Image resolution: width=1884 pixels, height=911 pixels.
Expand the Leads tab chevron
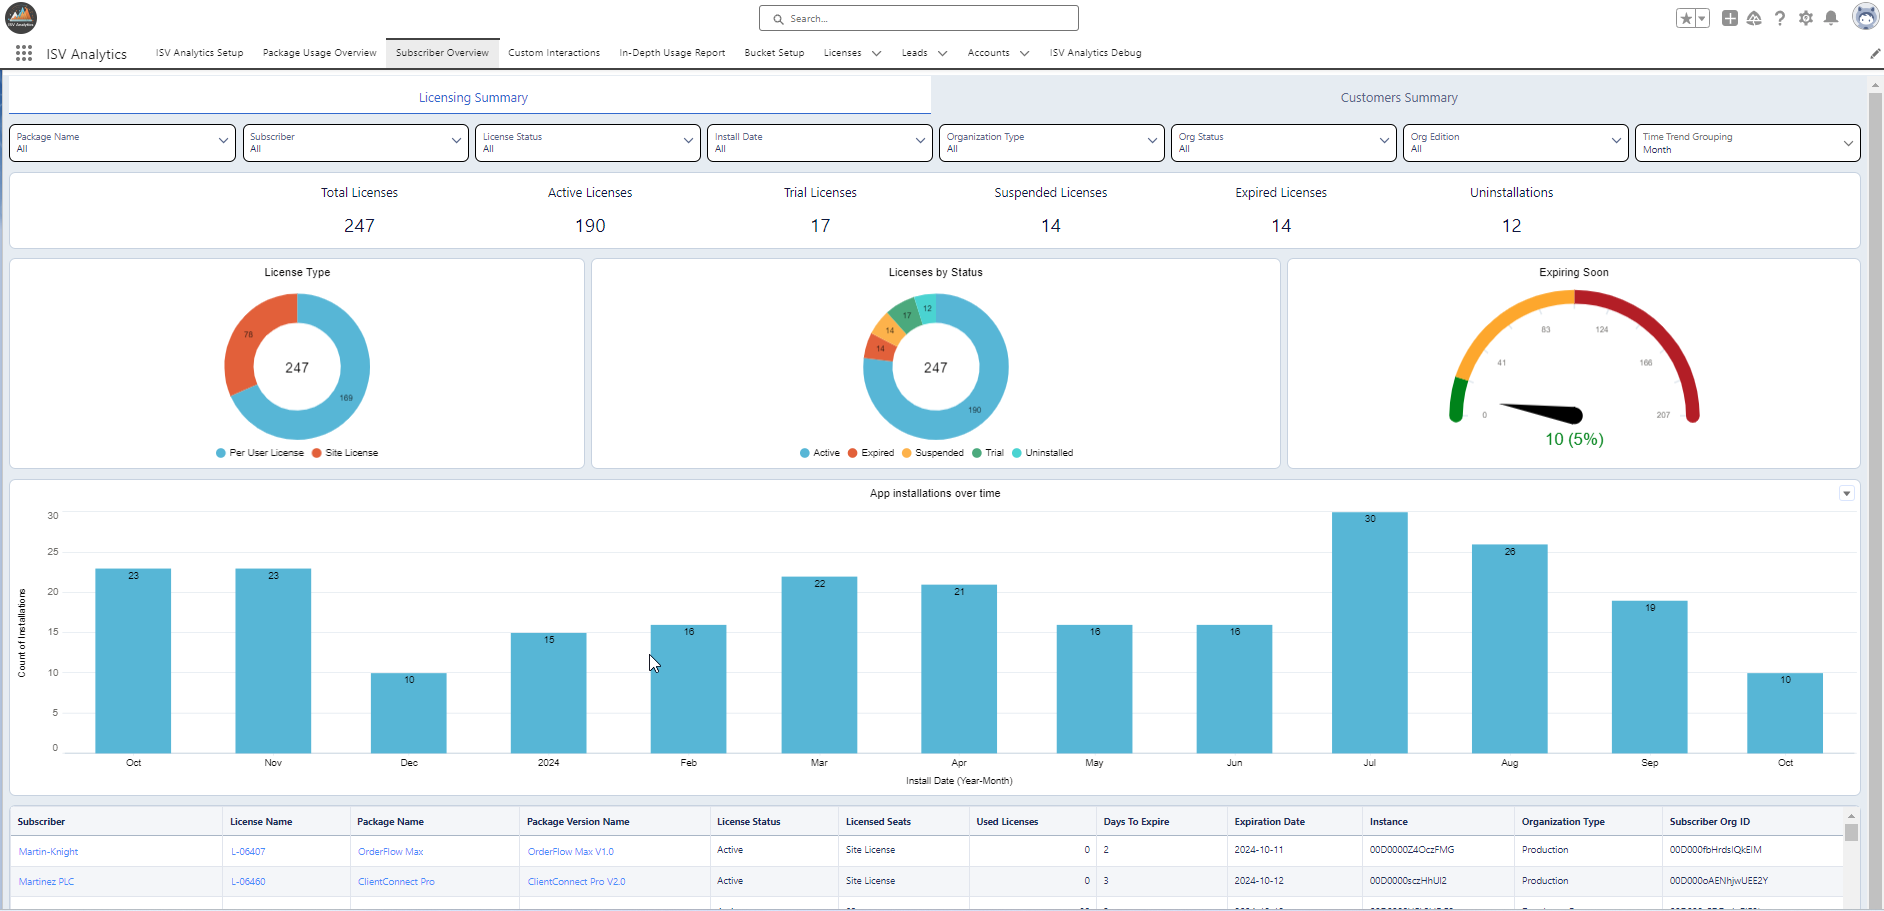pos(942,53)
